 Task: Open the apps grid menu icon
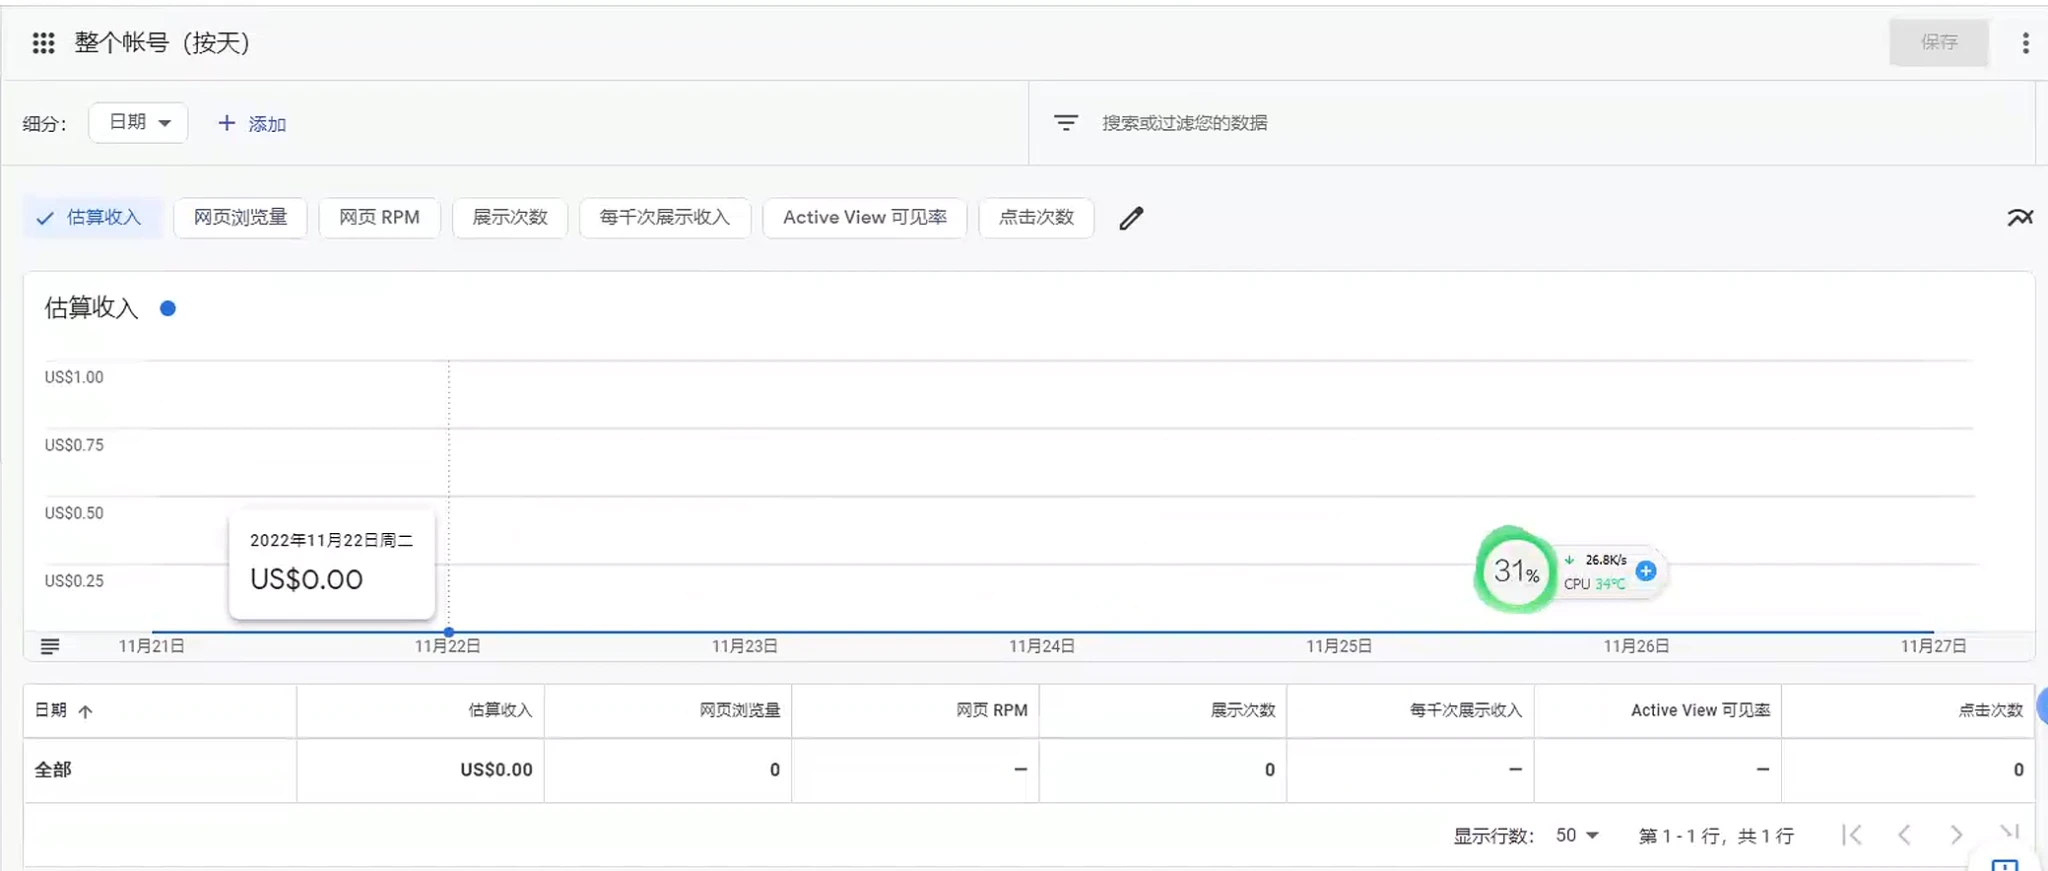coord(43,43)
